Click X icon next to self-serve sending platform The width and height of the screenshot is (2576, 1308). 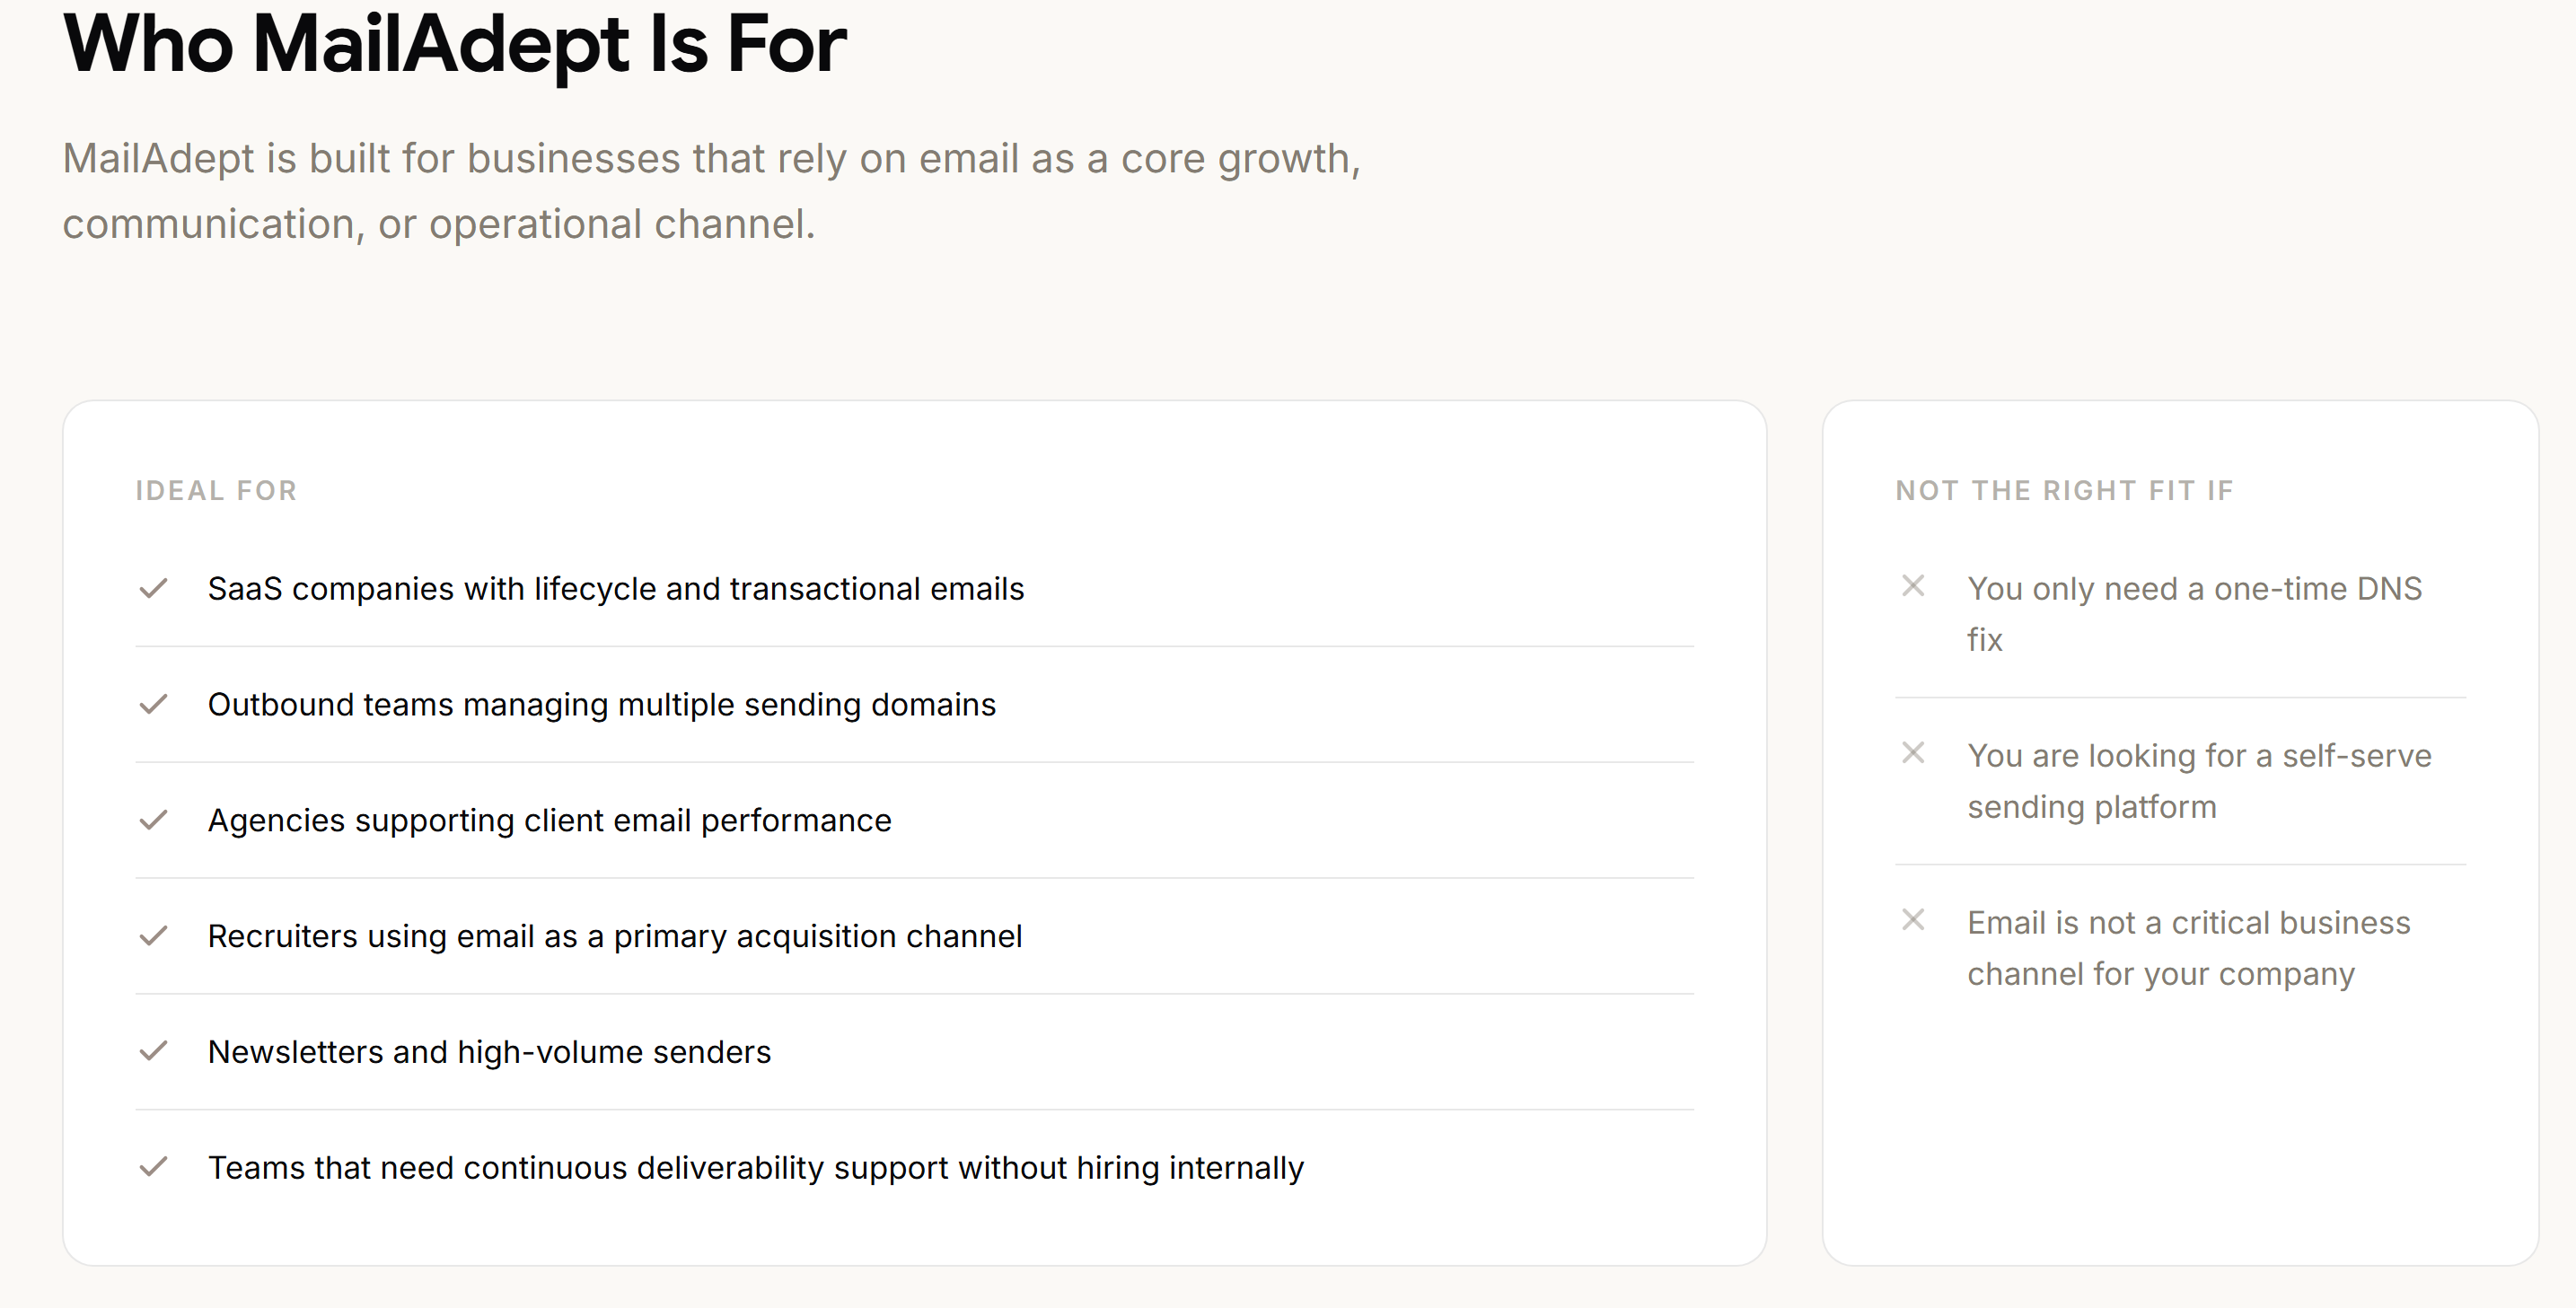click(x=1912, y=753)
